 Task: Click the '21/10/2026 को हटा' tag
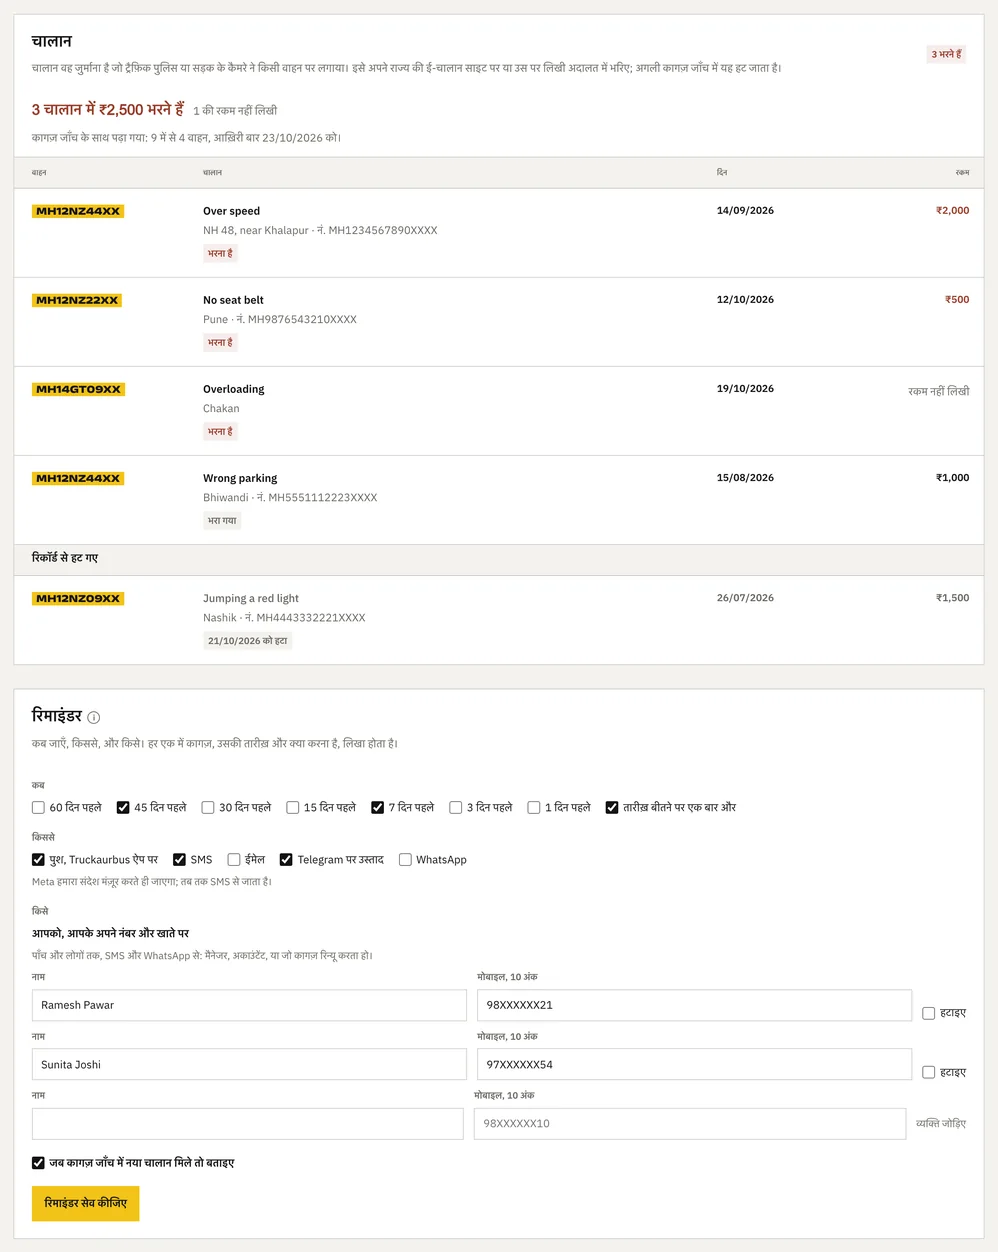click(247, 640)
